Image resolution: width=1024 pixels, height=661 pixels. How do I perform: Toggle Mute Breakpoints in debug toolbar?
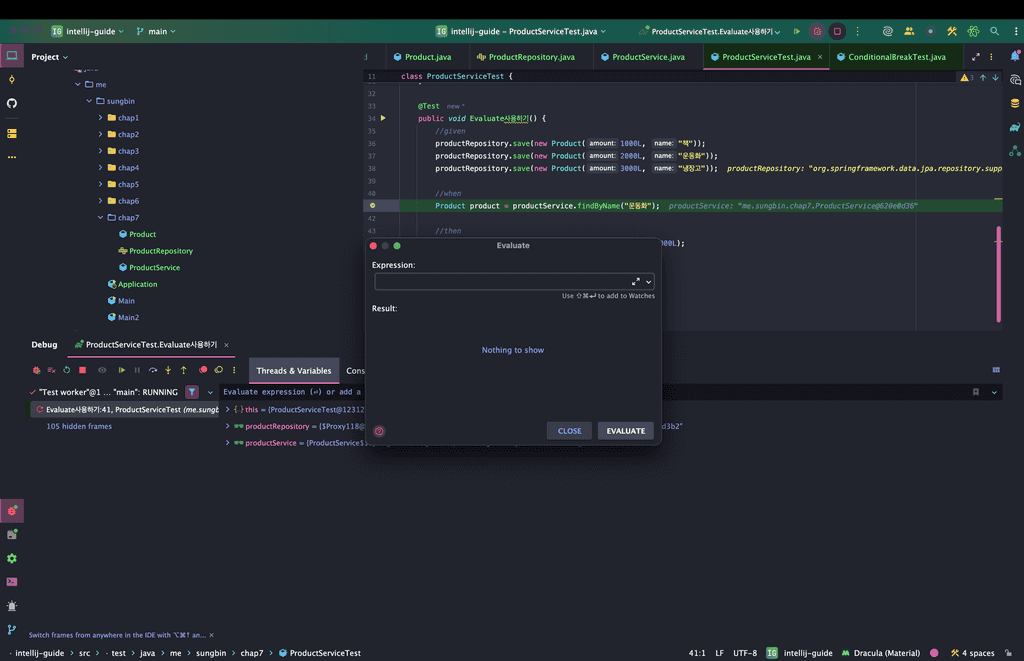click(x=218, y=370)
